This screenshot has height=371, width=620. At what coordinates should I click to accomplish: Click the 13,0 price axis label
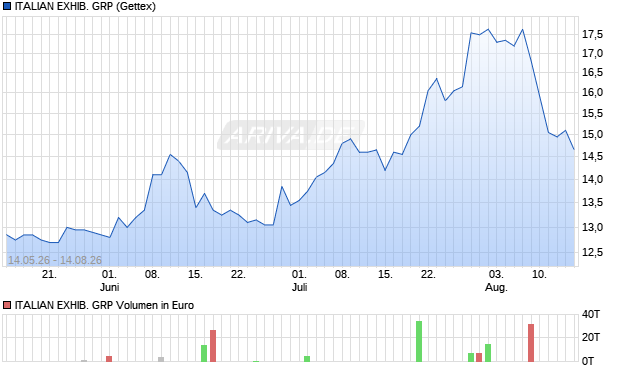(x=592, y=227)
